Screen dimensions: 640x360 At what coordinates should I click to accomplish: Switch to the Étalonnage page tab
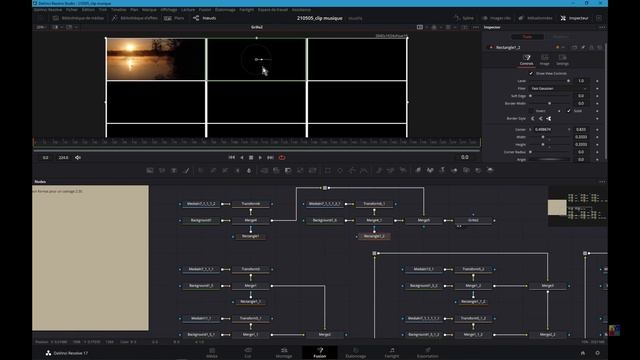coord(356,353)
